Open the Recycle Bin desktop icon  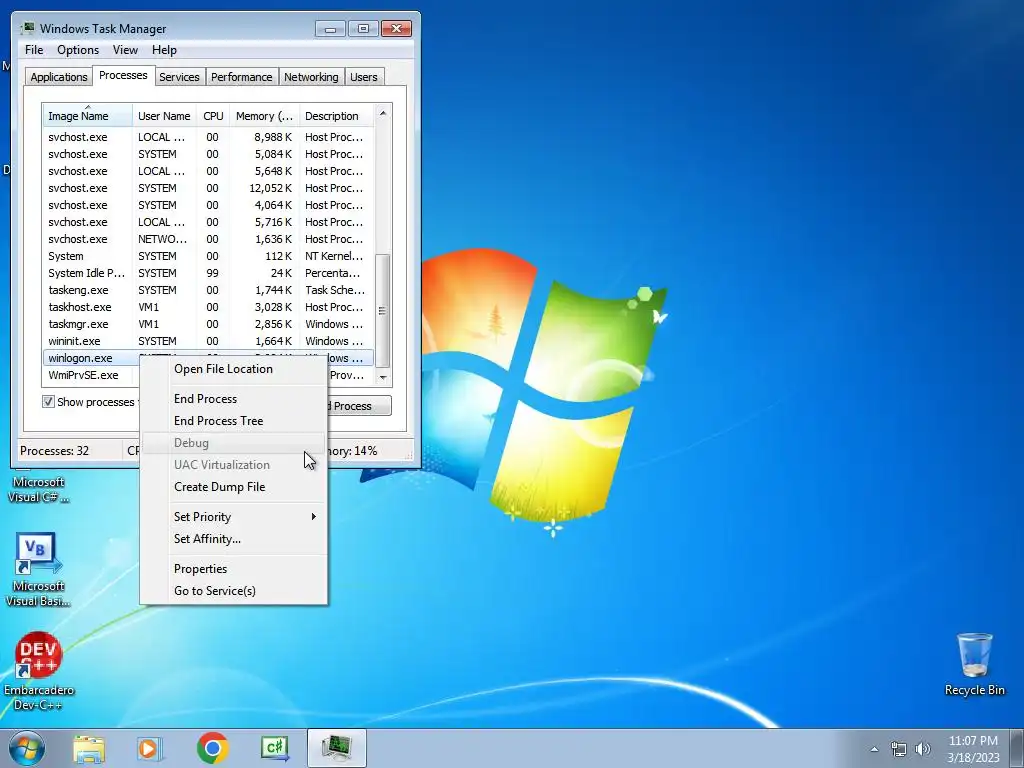[974, 664]
